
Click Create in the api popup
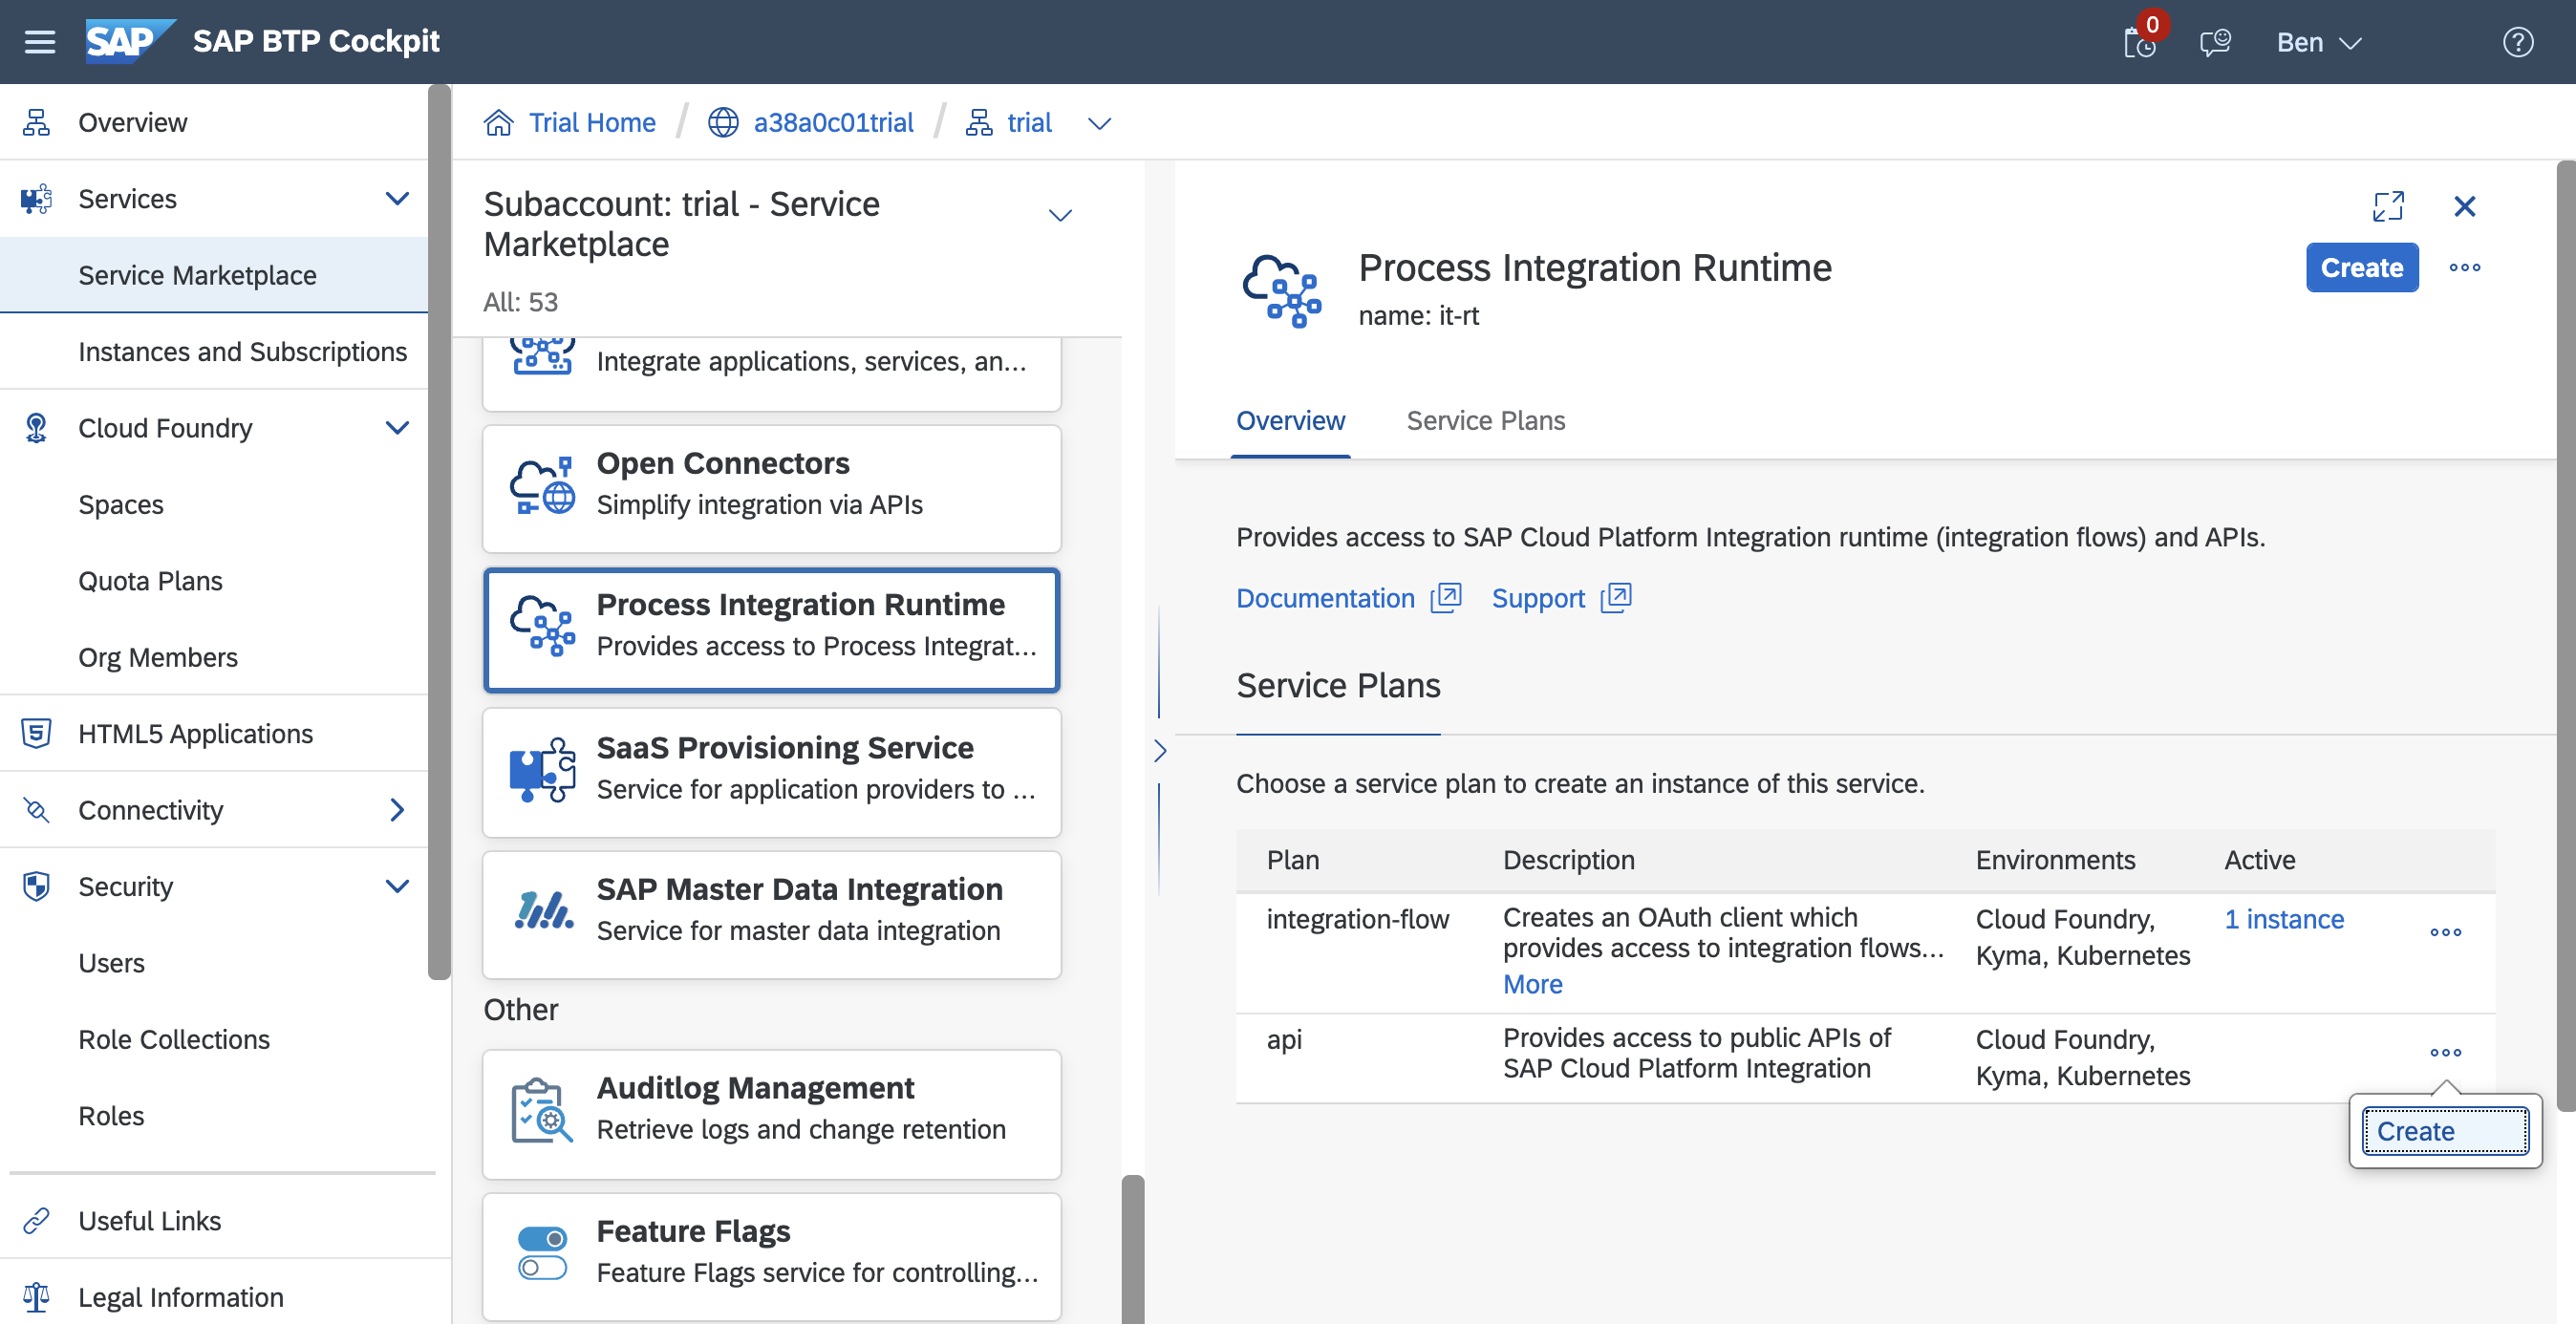pos(2444,1131)
